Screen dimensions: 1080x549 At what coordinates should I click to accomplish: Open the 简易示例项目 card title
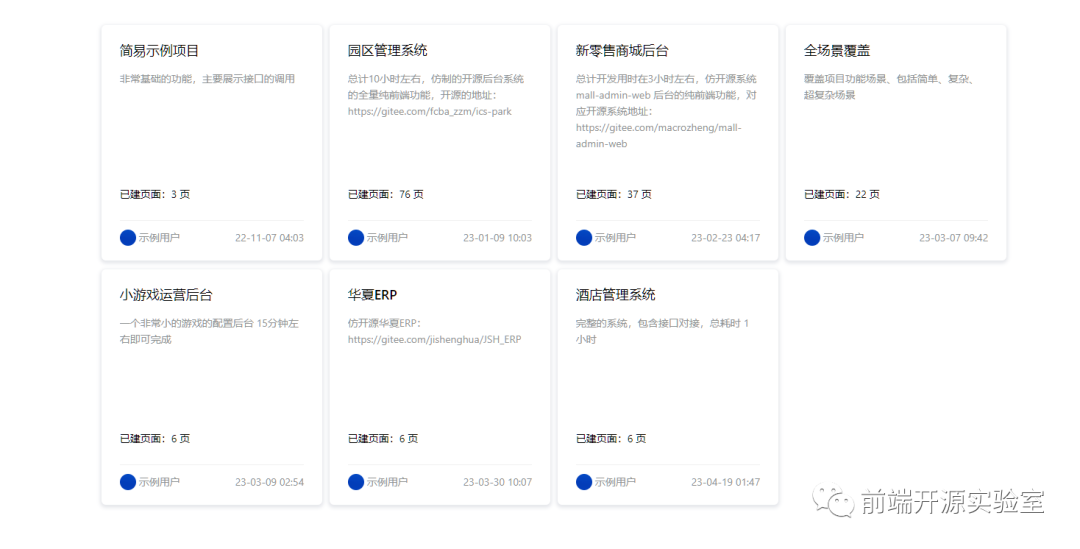click(x=159, y=50)
